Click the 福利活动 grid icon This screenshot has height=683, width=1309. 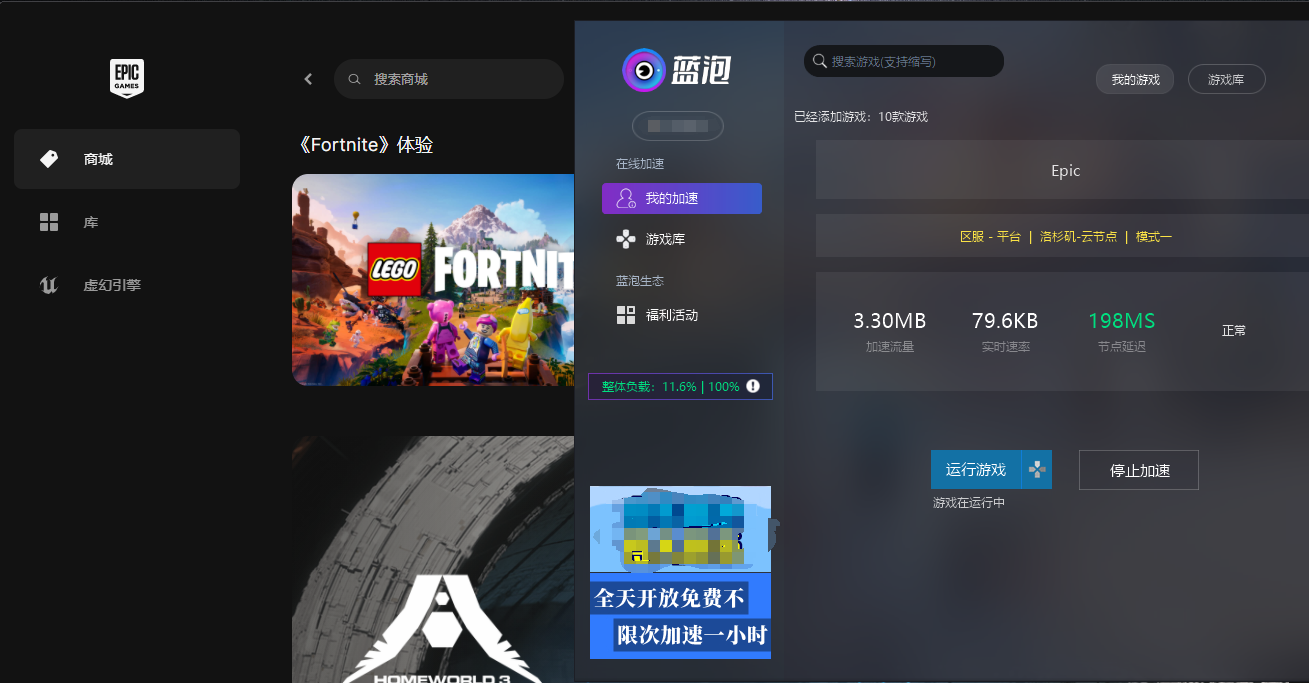pyautogui.click(x=626, y=315)
